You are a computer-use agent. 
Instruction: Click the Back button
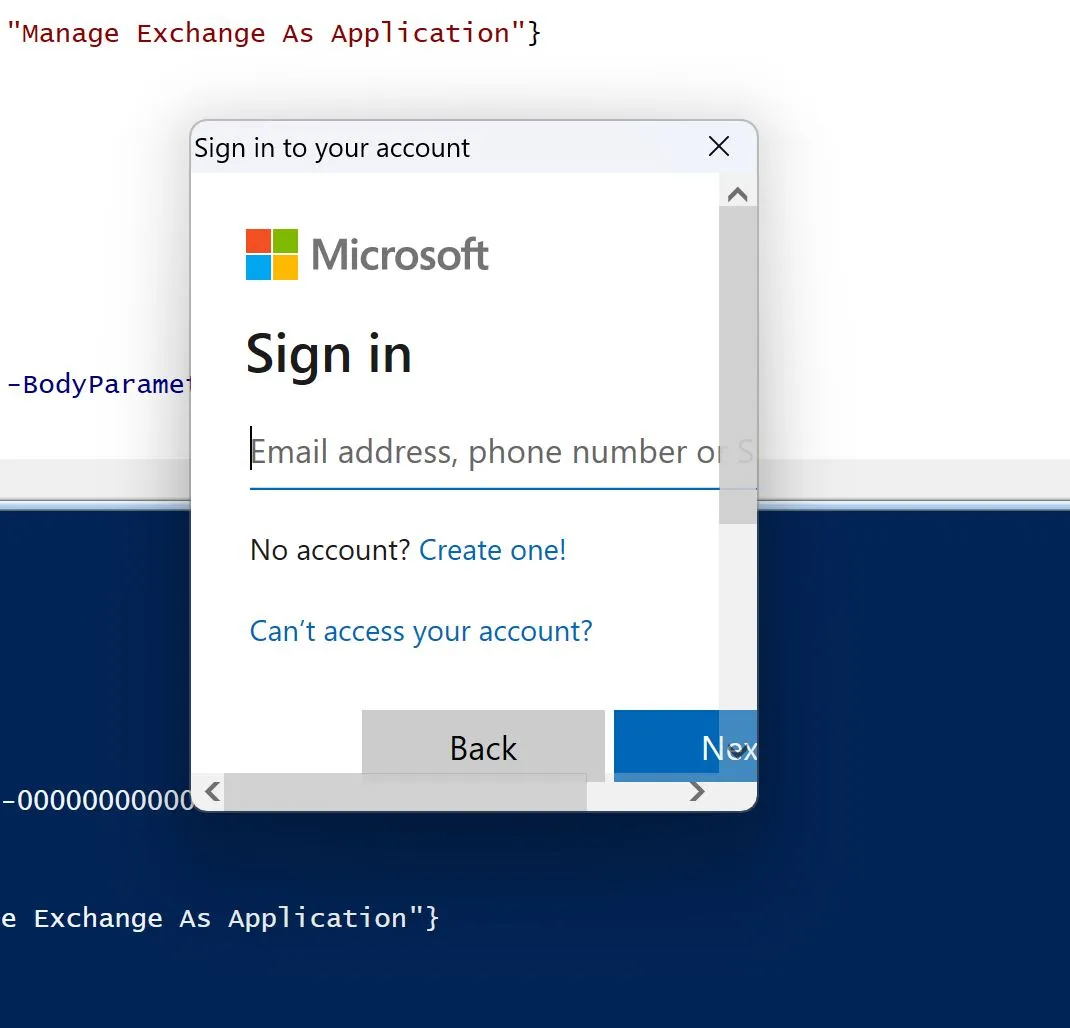coord(483,743)
